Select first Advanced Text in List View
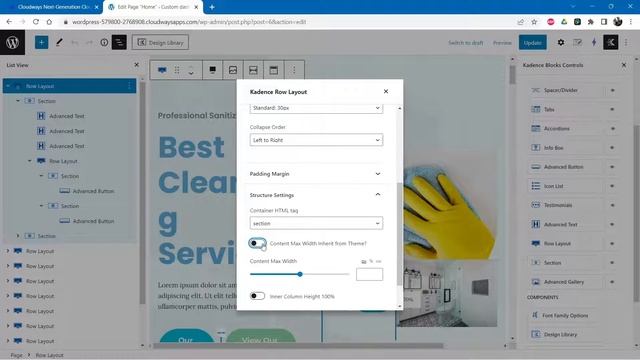This screenshot has width=640, height=360. click(67, 116)
